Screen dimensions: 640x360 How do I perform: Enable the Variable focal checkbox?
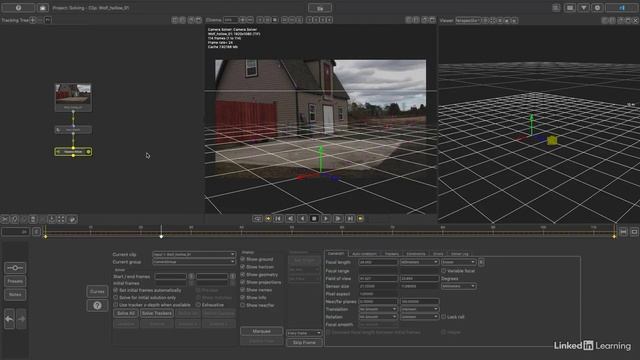444,271
